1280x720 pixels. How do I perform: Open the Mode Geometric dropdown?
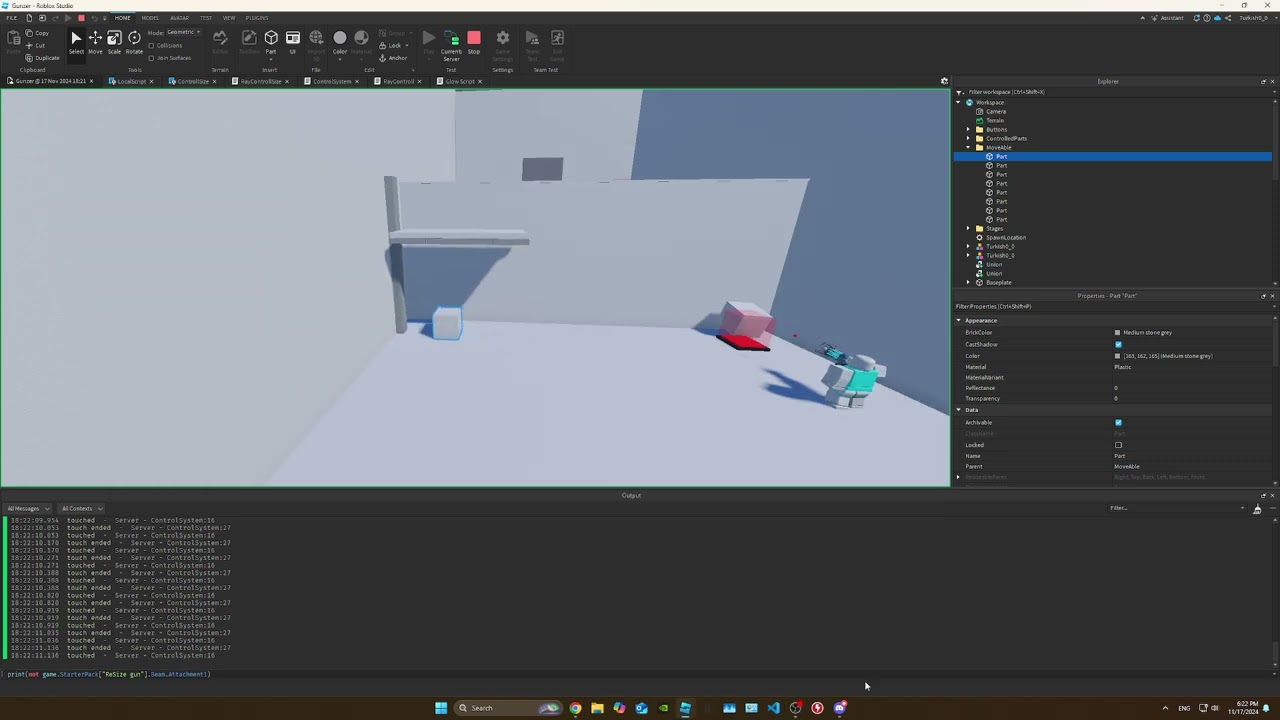tap(183, 32)
